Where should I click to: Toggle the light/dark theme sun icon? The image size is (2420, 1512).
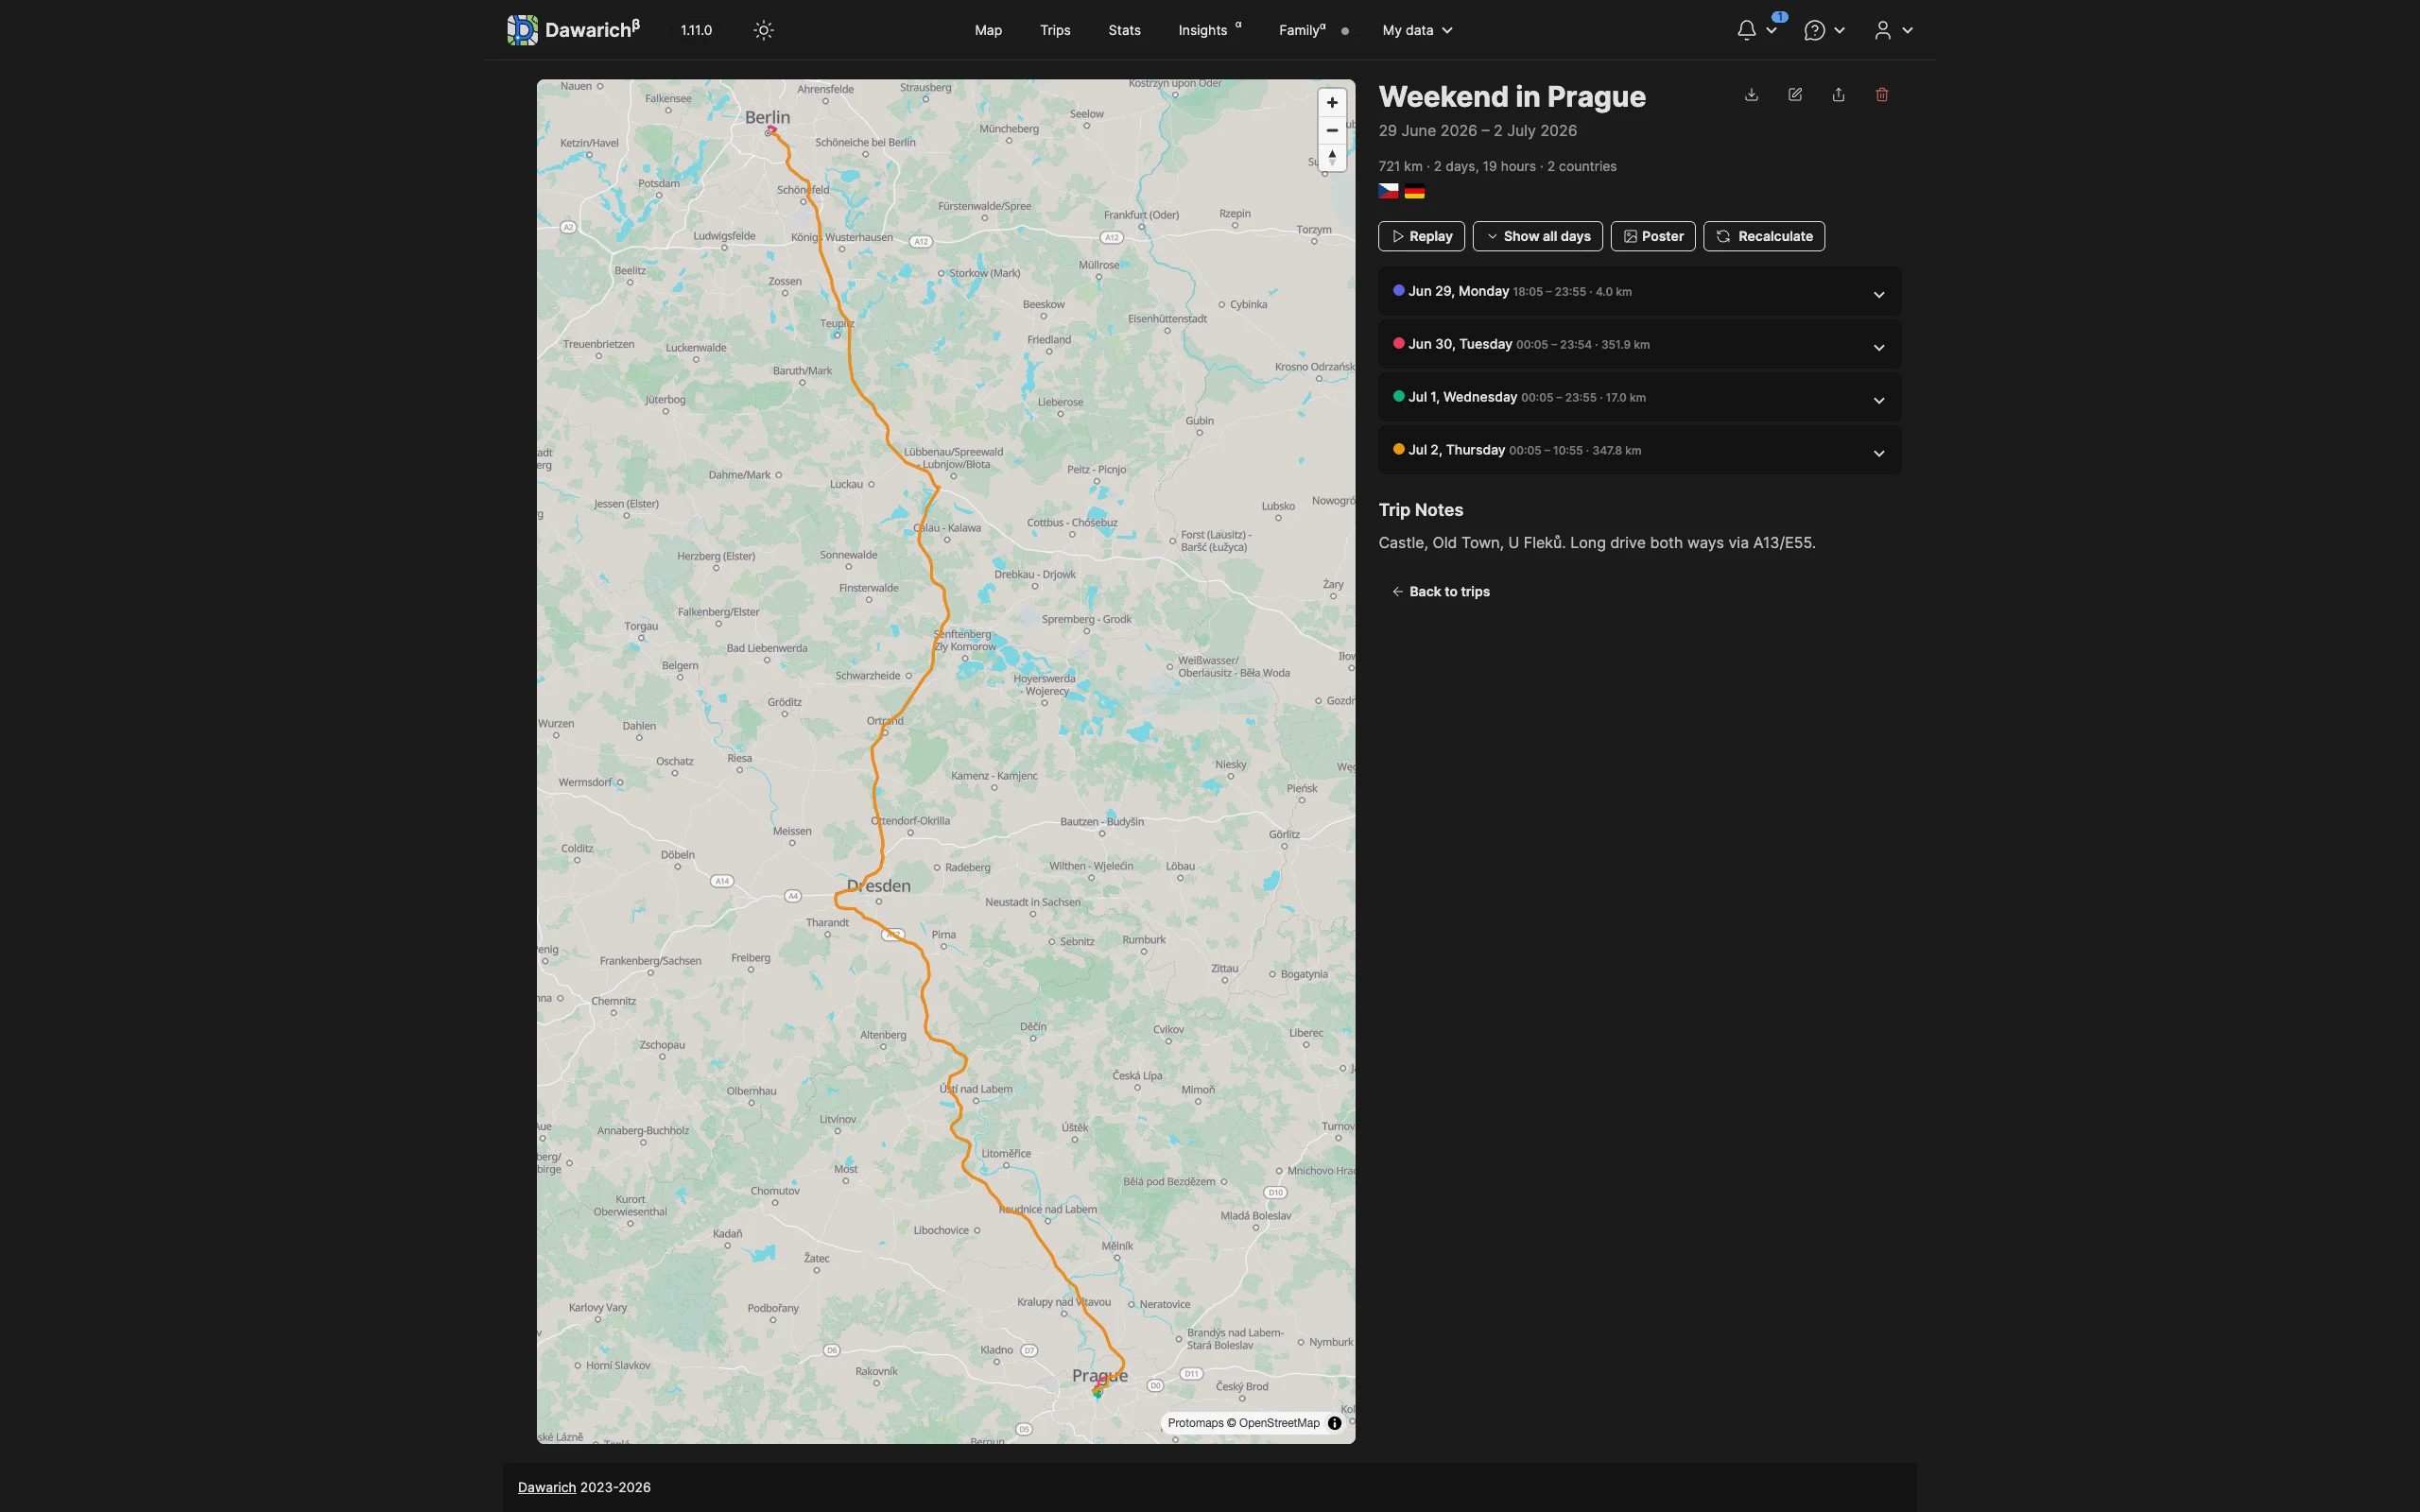pos(764,30)
